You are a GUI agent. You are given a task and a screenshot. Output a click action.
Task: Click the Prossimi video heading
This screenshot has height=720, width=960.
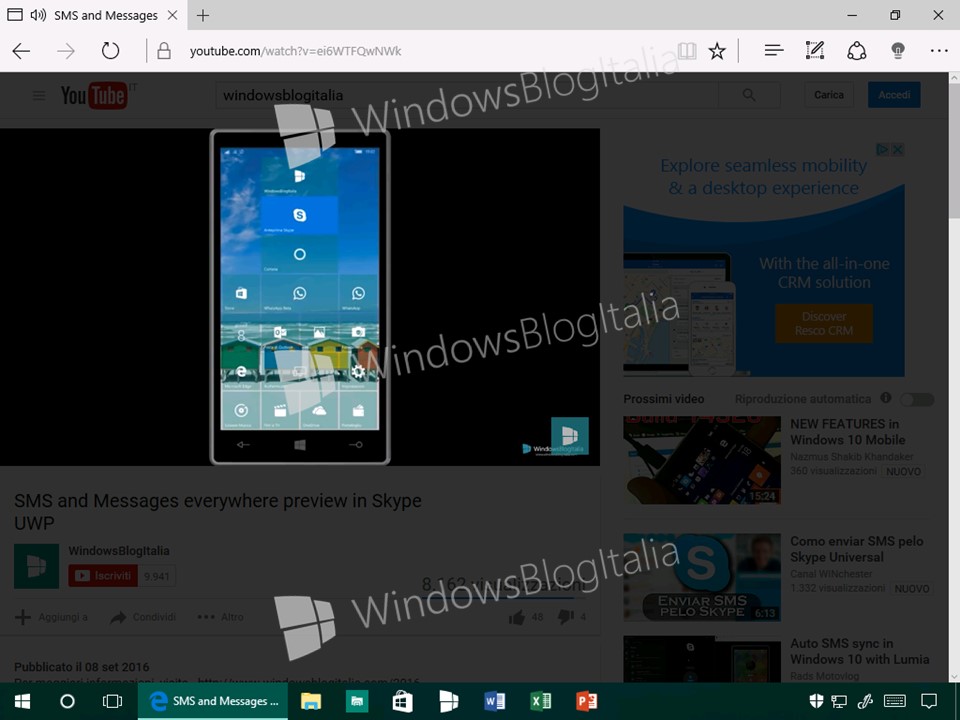coord(664,399)
